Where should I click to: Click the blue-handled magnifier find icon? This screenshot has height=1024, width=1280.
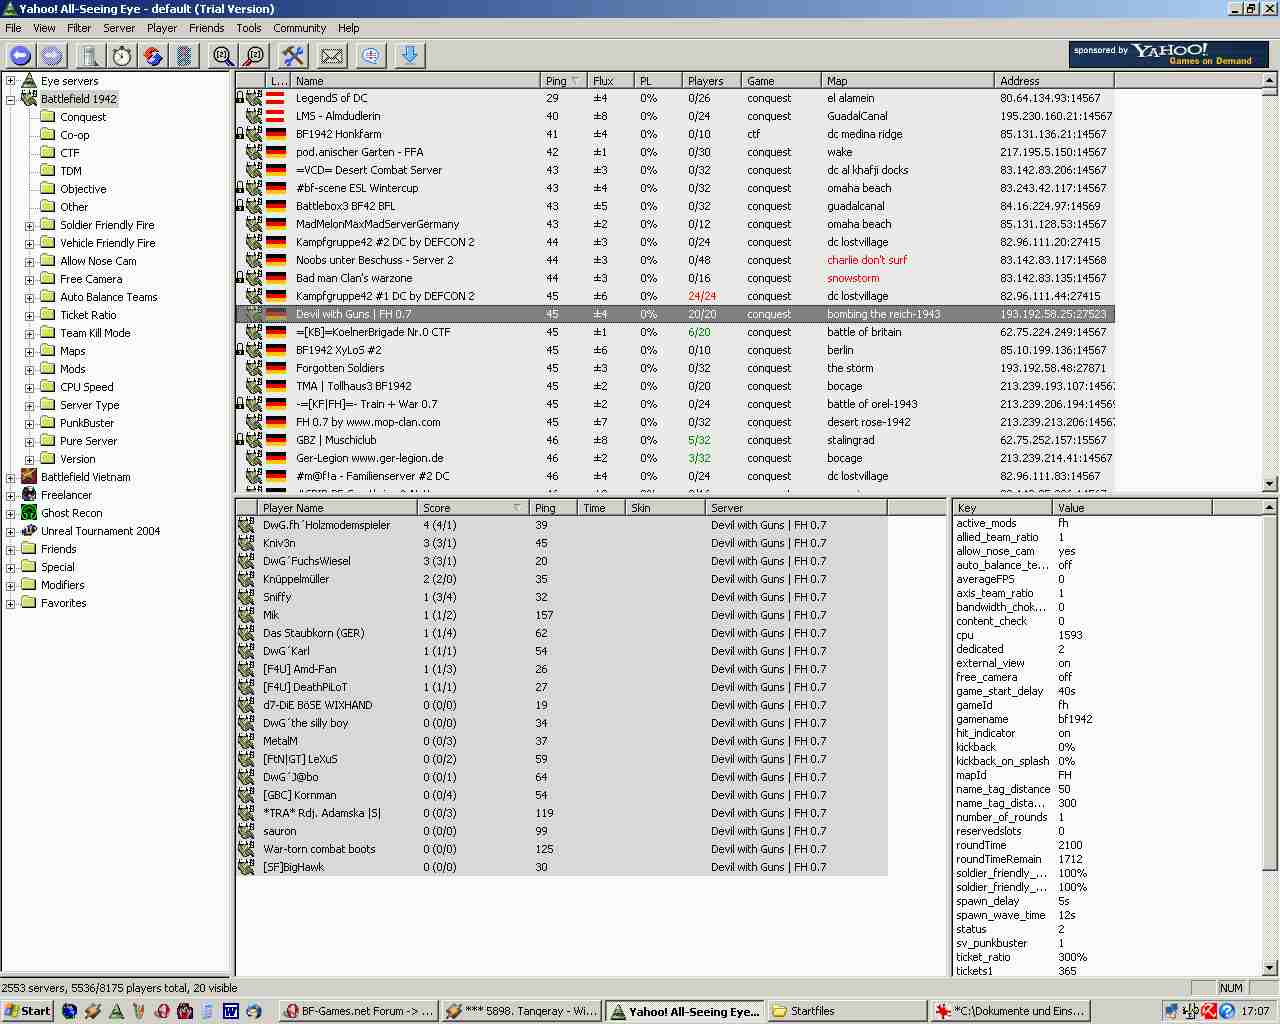tap(223, 56)
